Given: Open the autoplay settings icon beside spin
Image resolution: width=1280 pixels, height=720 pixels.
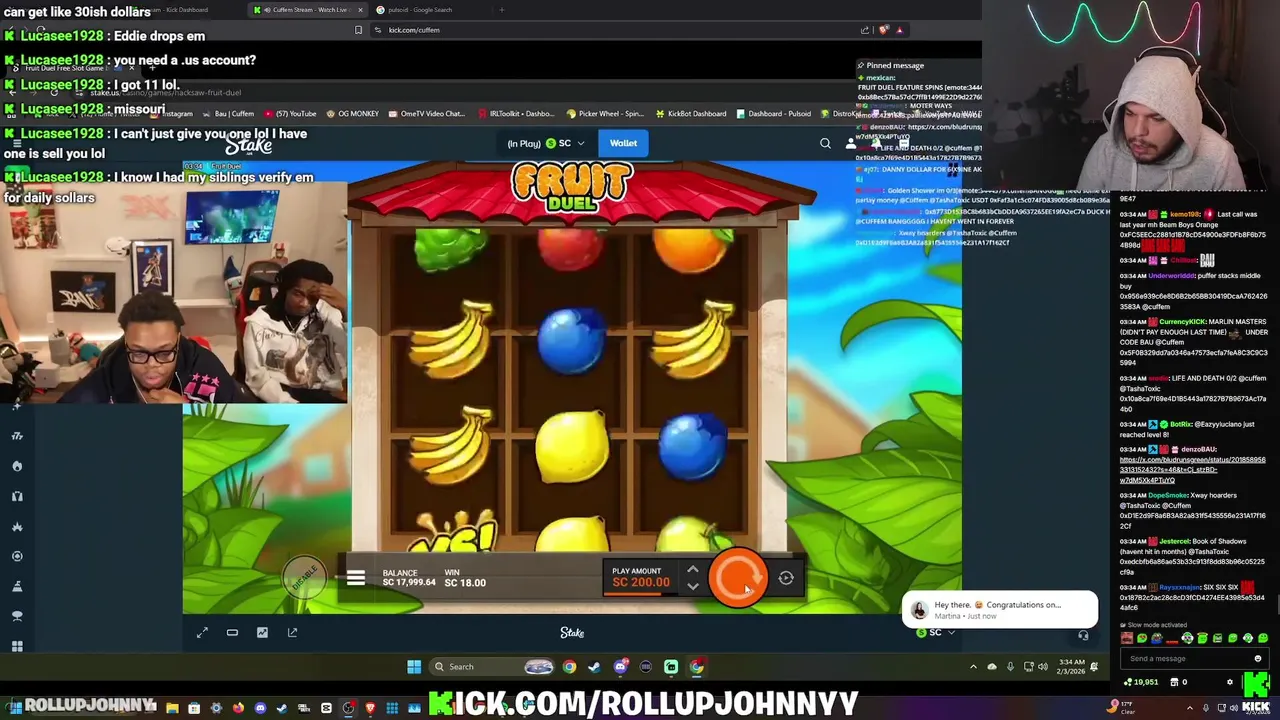Looking at the screenshot, I should click(786, 578).
